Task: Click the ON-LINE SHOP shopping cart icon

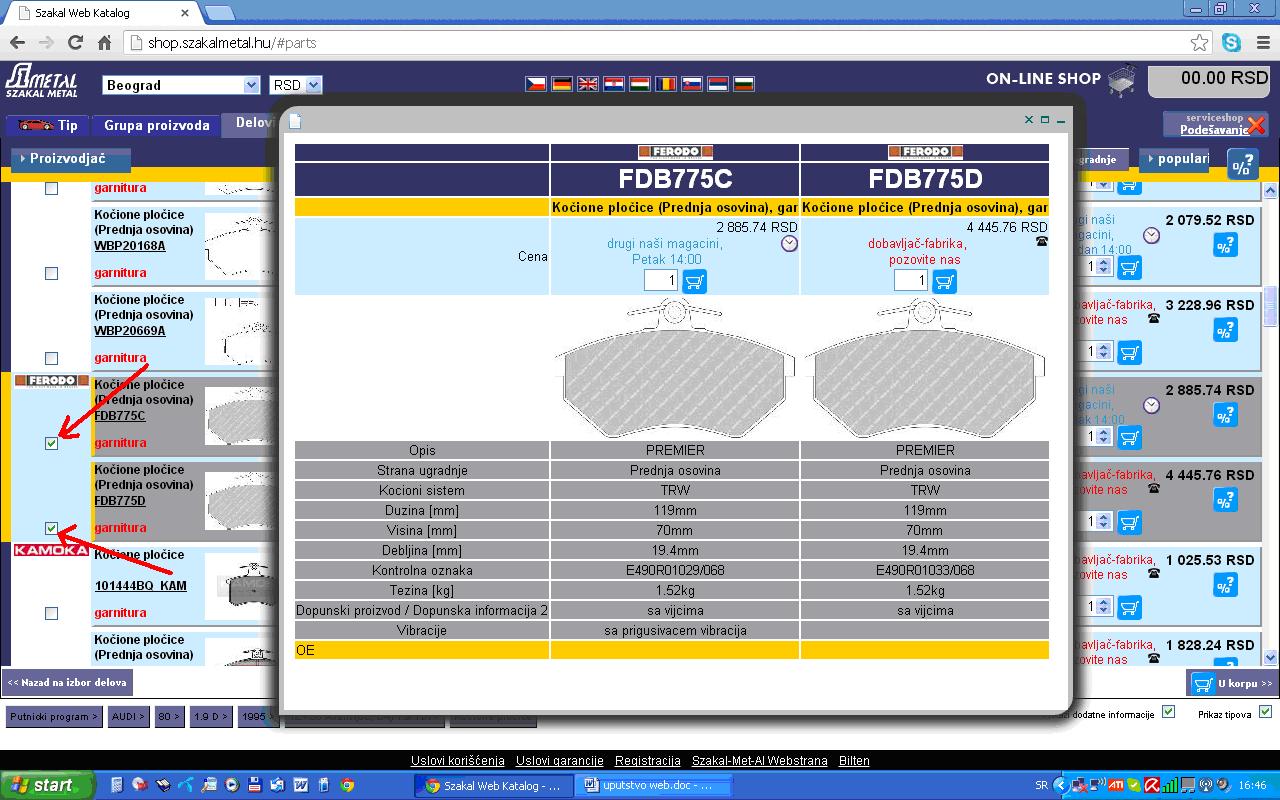Action: point(1123,81)
